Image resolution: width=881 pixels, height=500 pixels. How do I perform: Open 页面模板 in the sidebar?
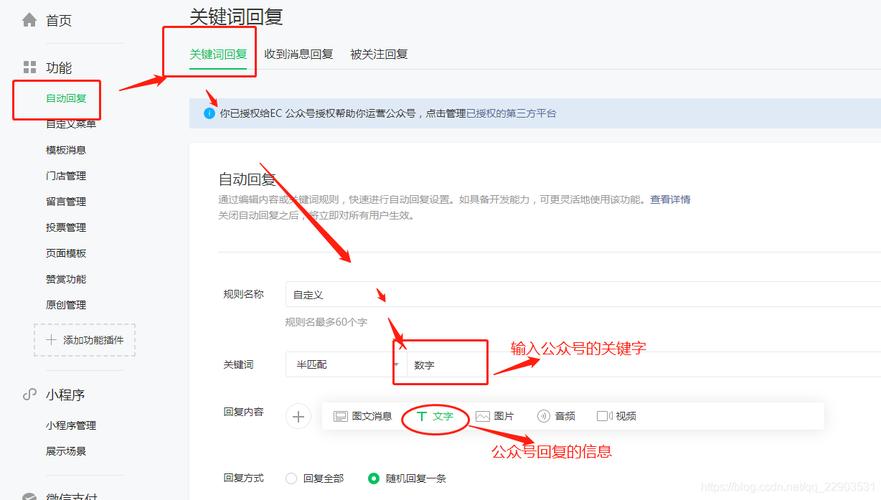(66, 253)
